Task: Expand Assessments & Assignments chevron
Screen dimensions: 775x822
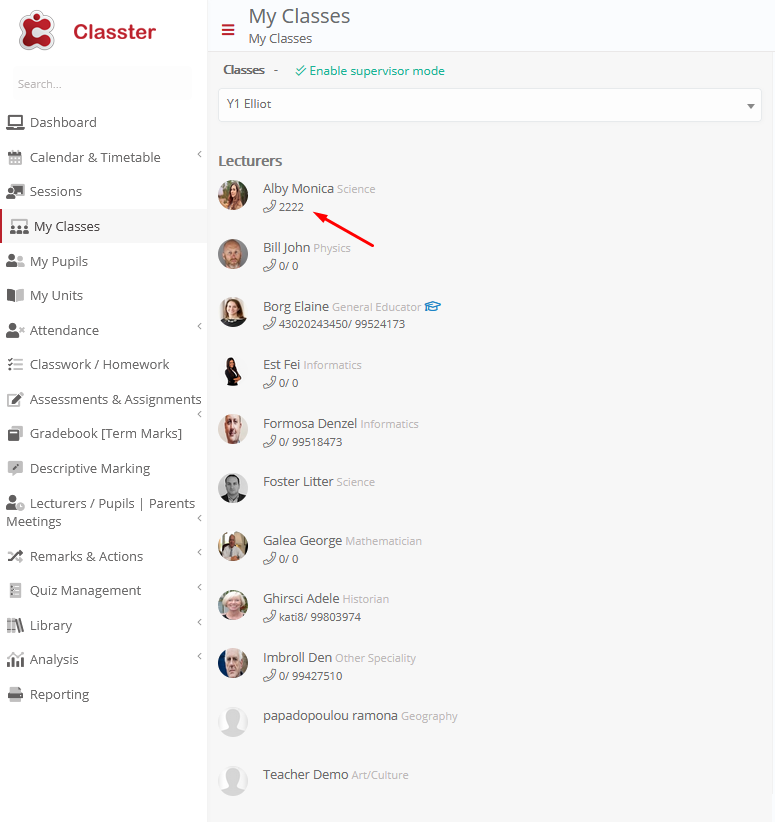Action: pyautogui.click(x=199, y=414)
